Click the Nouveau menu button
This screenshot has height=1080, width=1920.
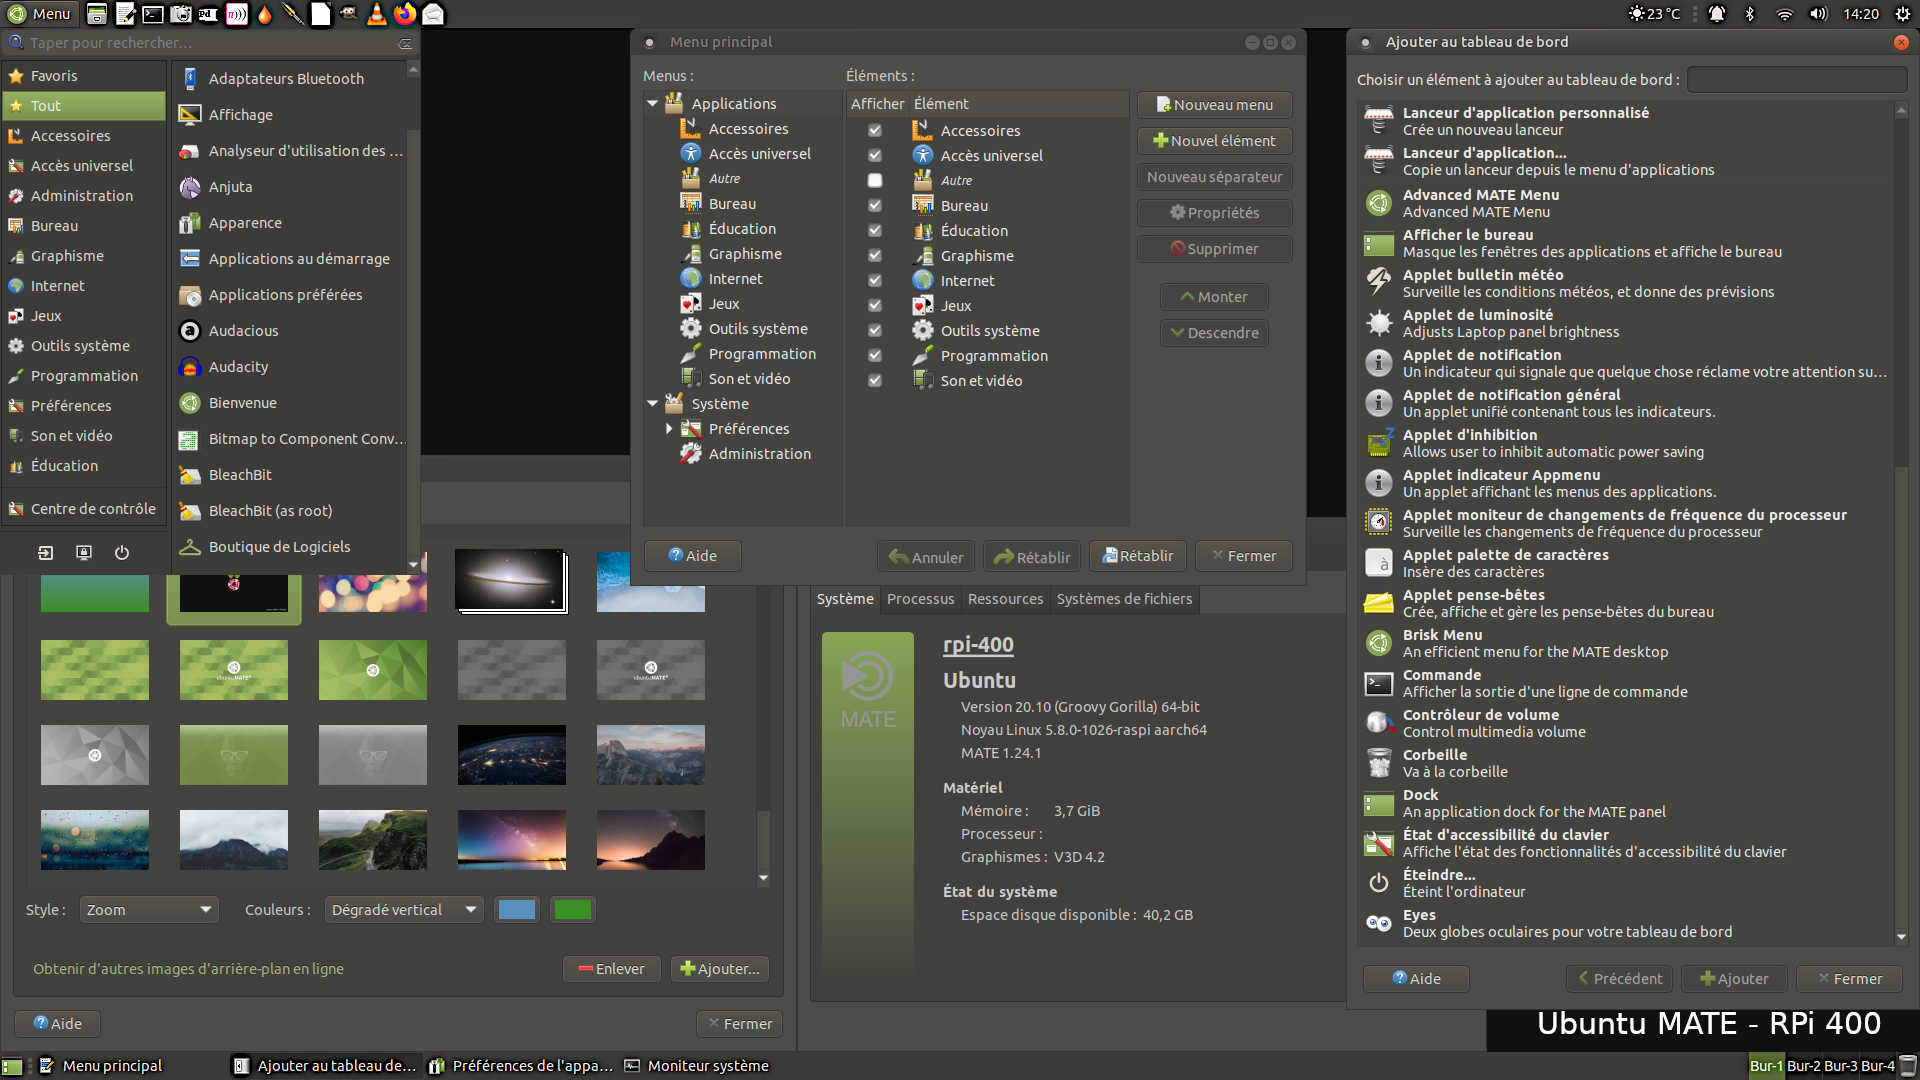click(1214, 105)
